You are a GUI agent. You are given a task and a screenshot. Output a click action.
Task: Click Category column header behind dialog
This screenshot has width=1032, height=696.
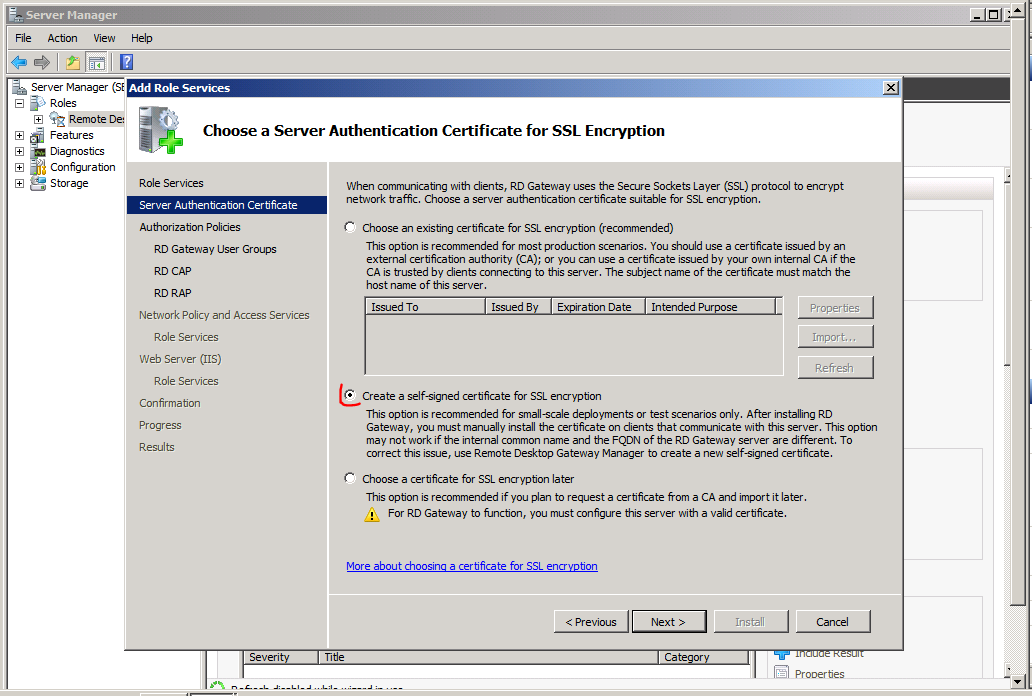704,657
